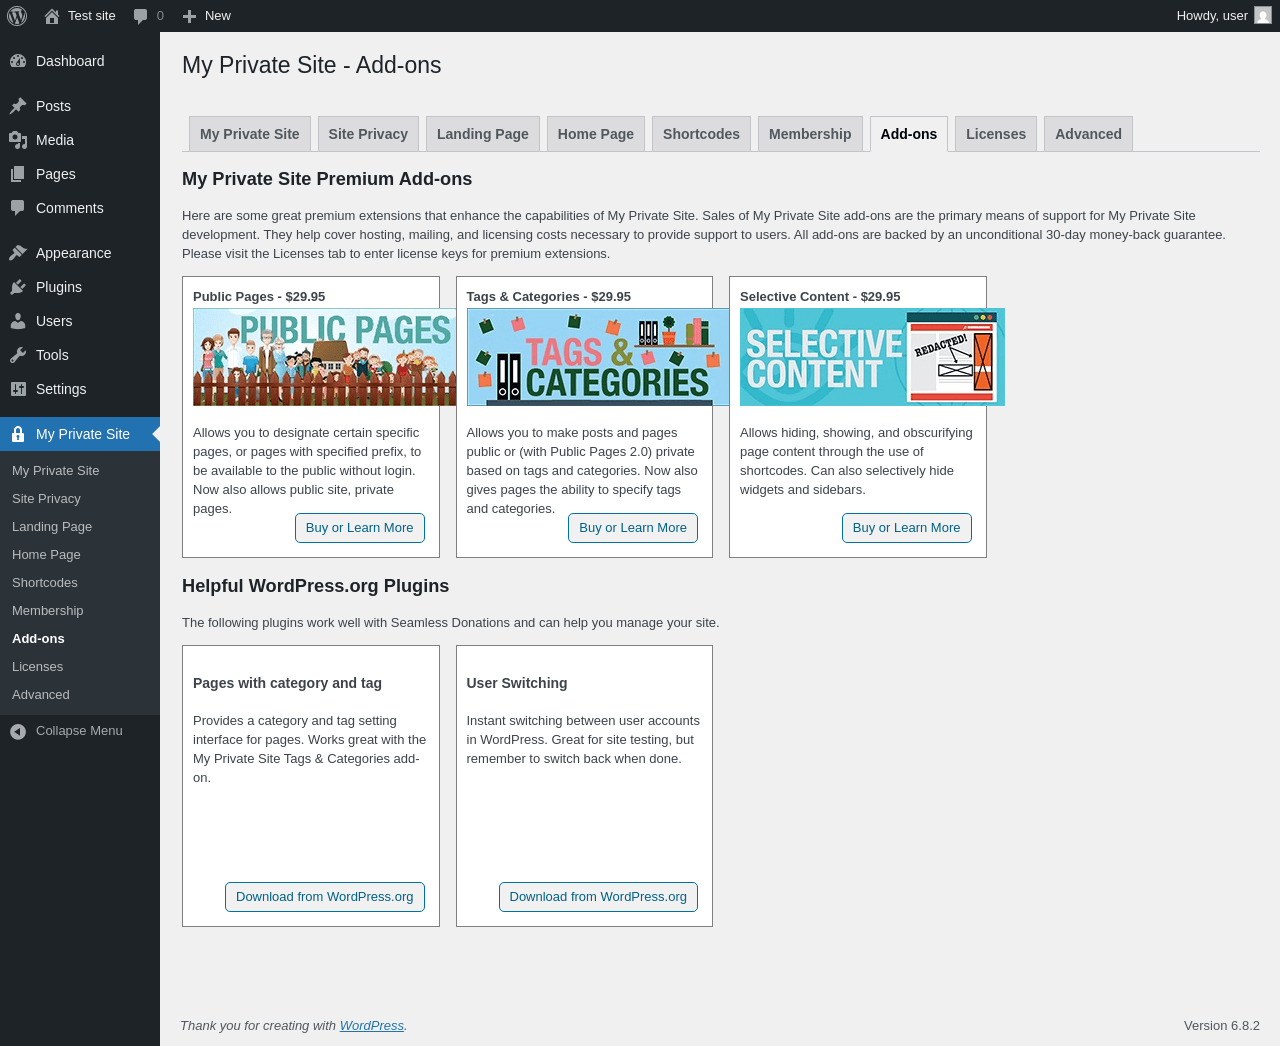Click the Collapse Menu arrow icon
Viewport: 1280px width, 1046px height.
(18, 732)
